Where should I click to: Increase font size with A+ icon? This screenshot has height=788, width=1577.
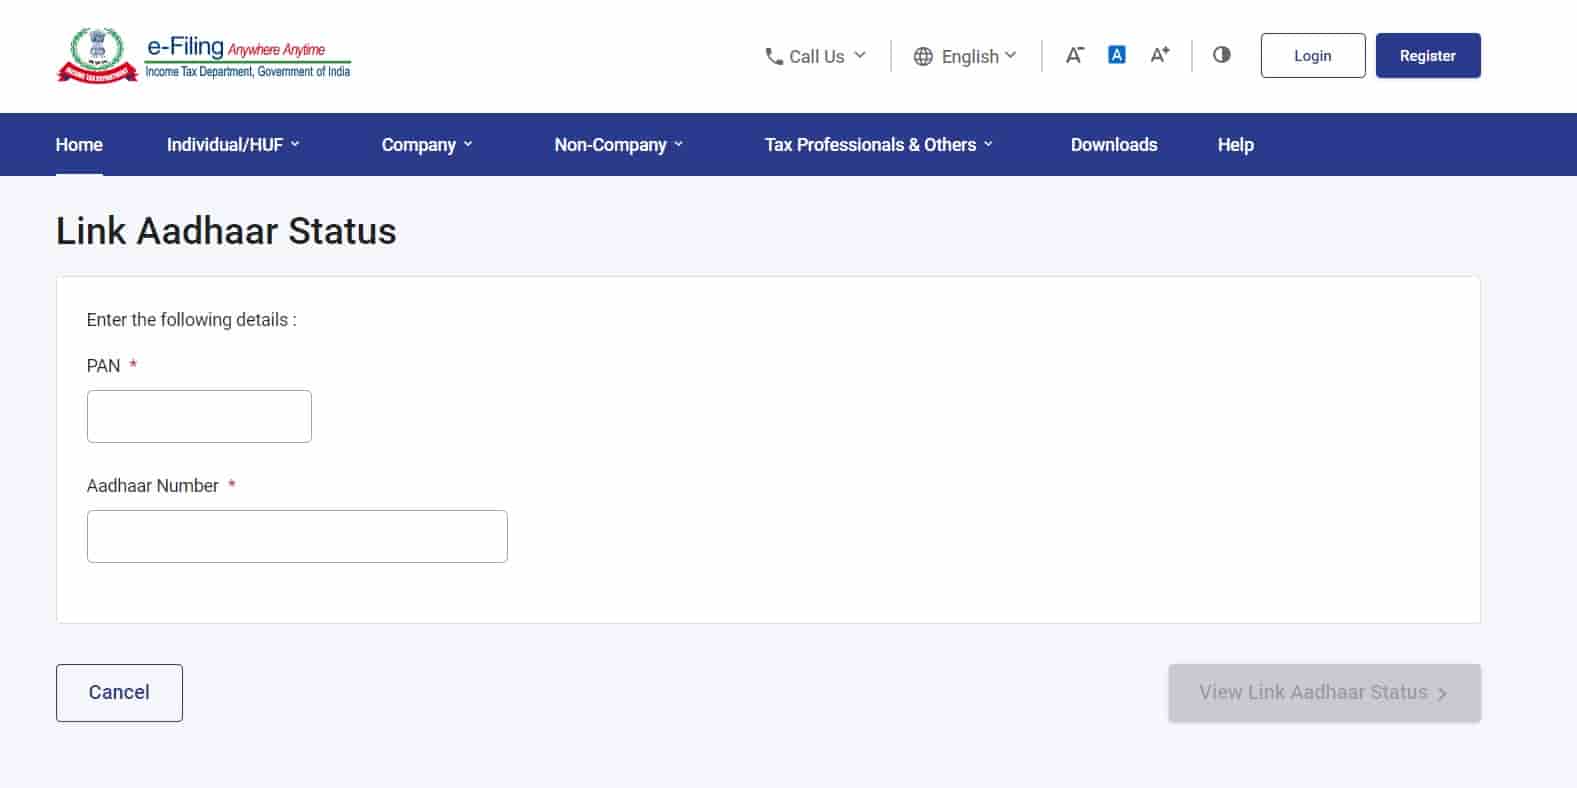(1159, 55)
